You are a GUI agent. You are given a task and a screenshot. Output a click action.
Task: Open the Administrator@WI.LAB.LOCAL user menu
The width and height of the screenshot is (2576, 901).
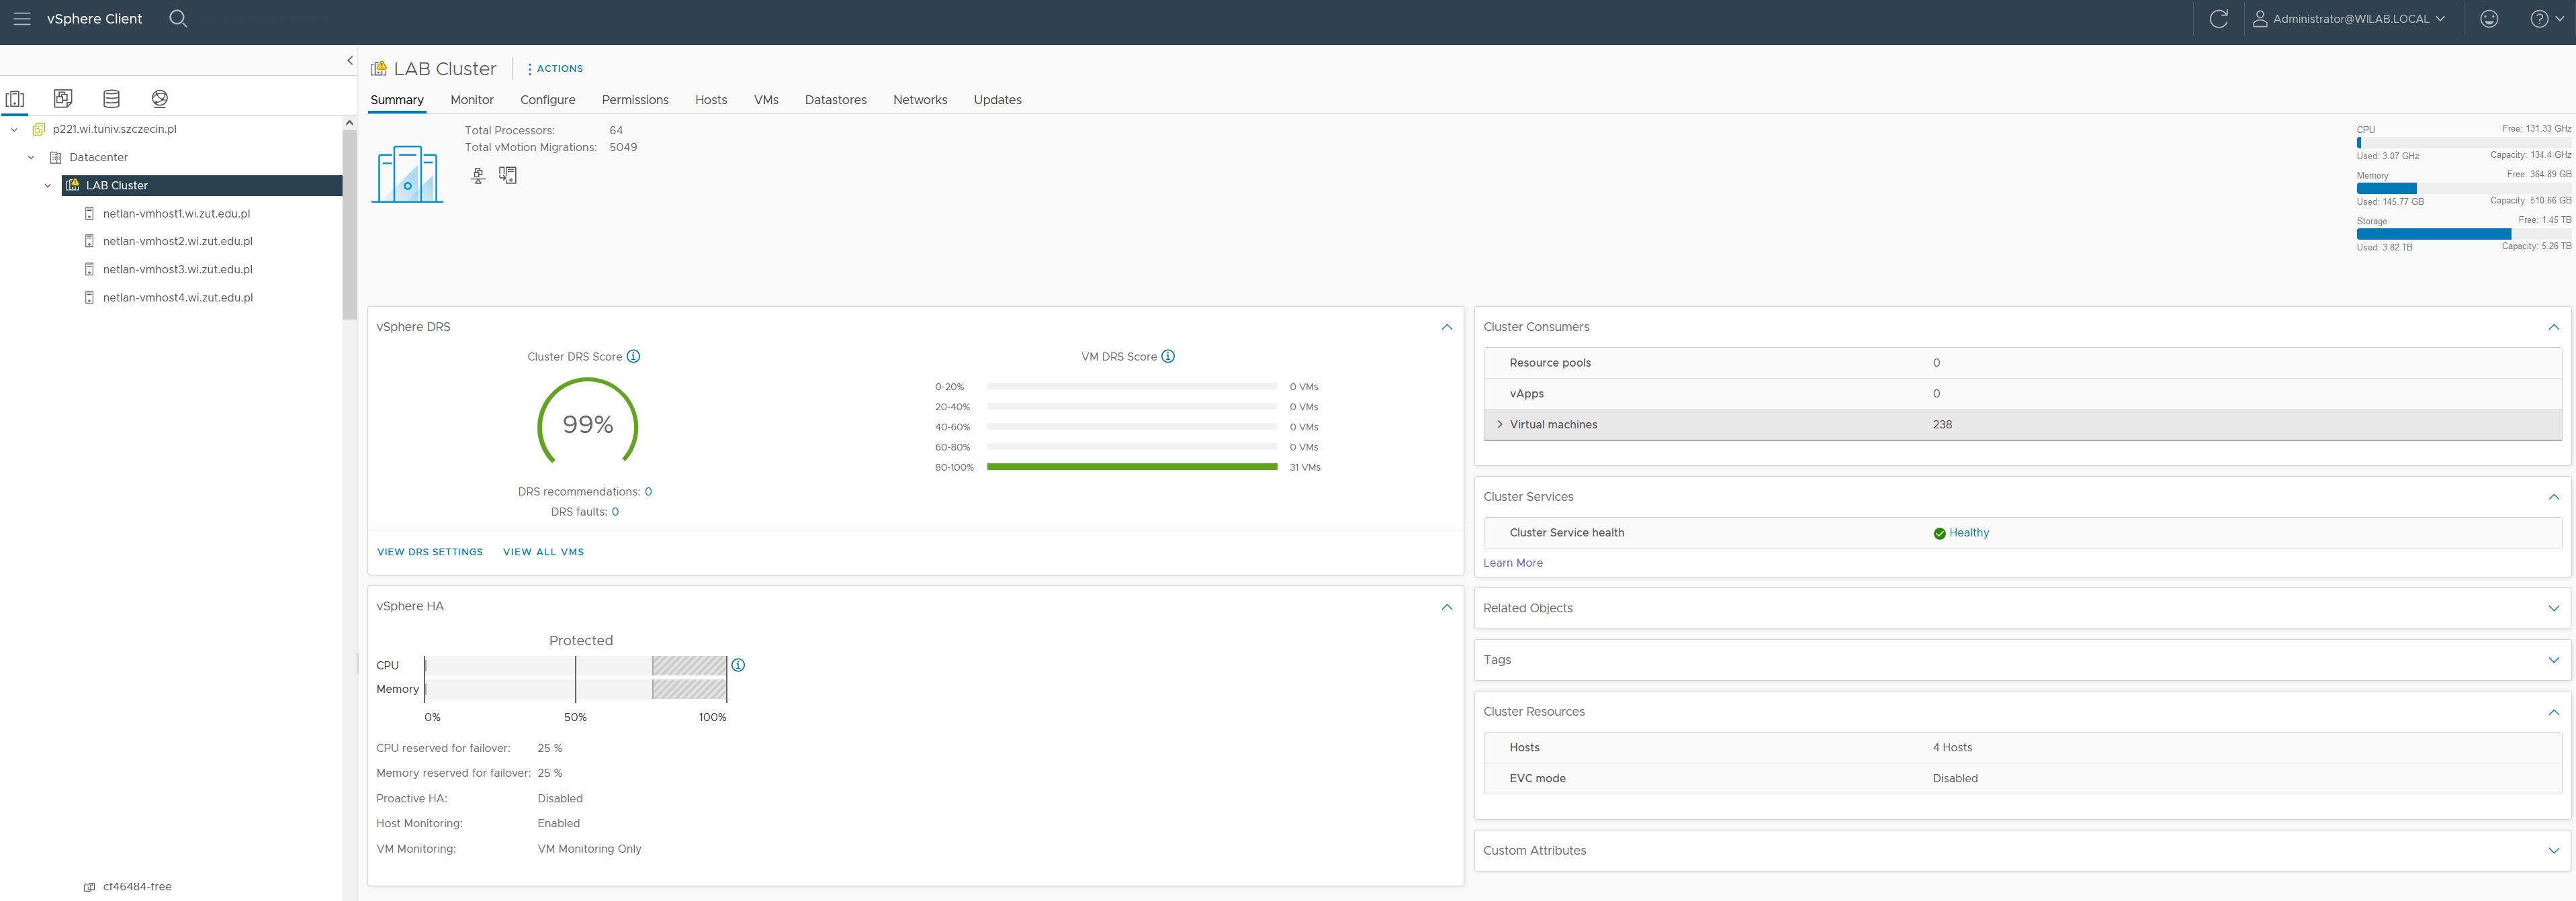coord(2349,19)
